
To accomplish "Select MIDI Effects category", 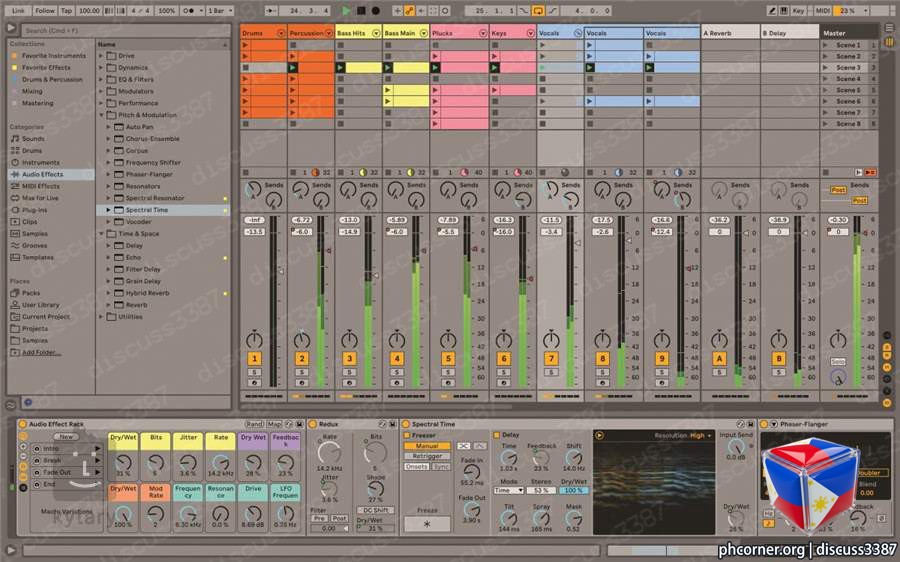I will tap(40, 186).
